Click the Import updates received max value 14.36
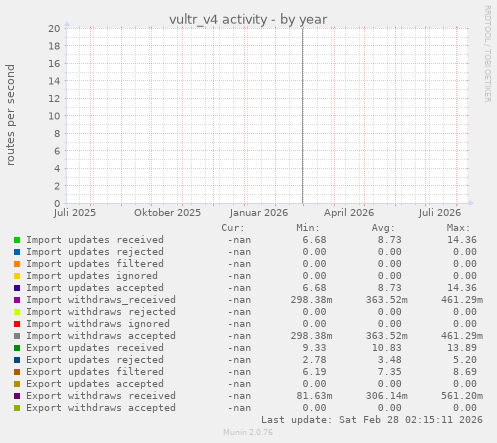This screenshot has width=497, height=443. click(x=462, y=240)
